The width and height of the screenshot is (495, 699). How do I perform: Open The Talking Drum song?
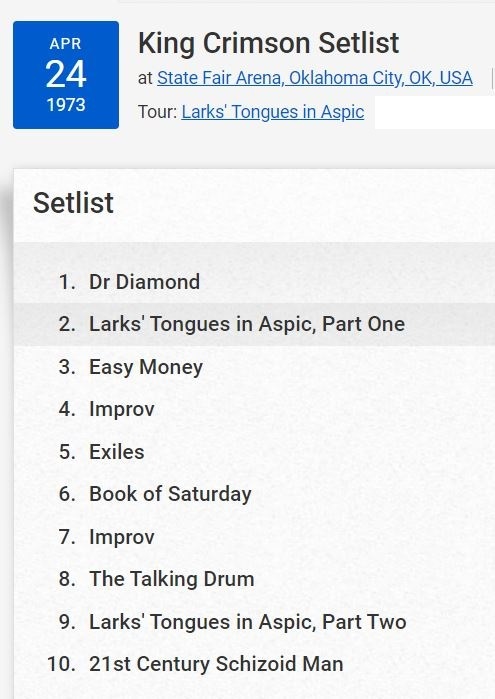(172, 579)
